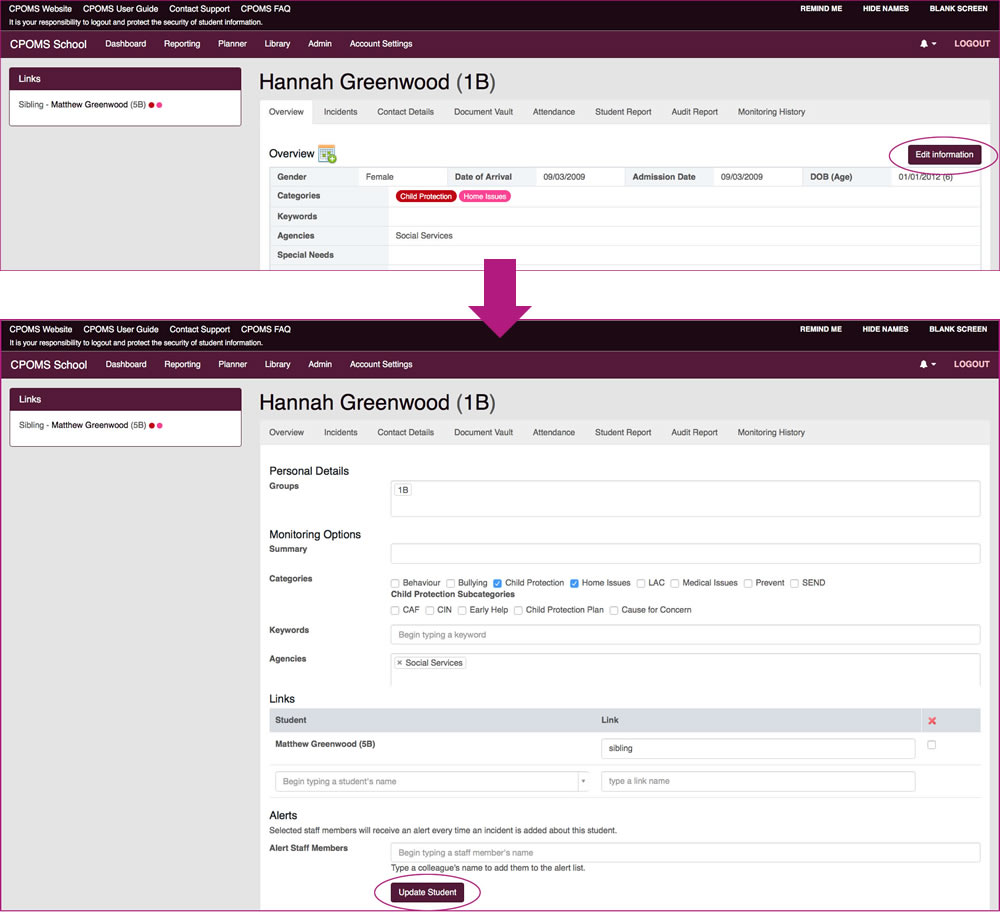Click the Update Student button
1000x912 pixels.
(x=427, y=892)
